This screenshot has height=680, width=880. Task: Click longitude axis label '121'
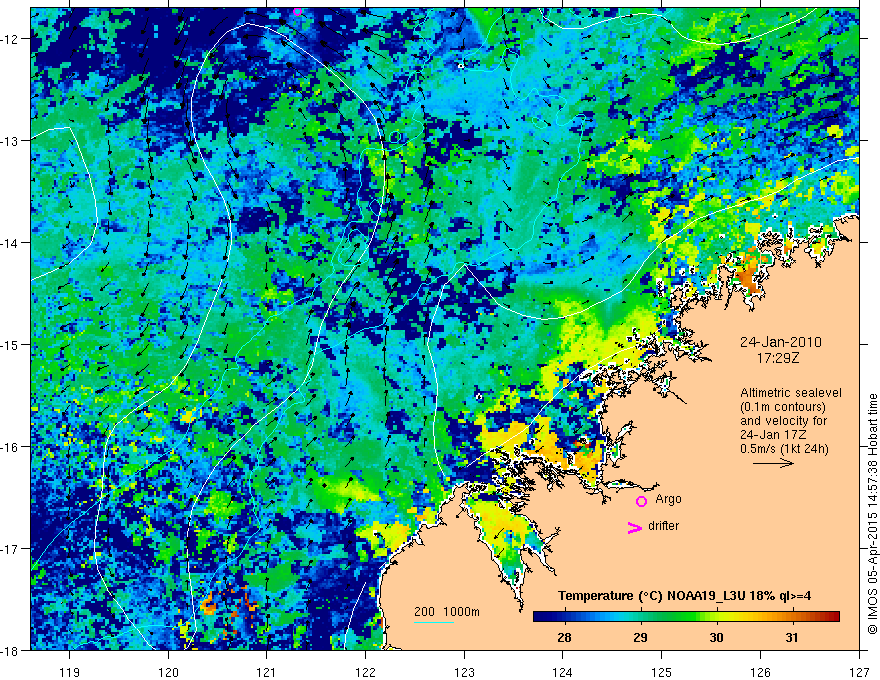click(x=267, y=673)
